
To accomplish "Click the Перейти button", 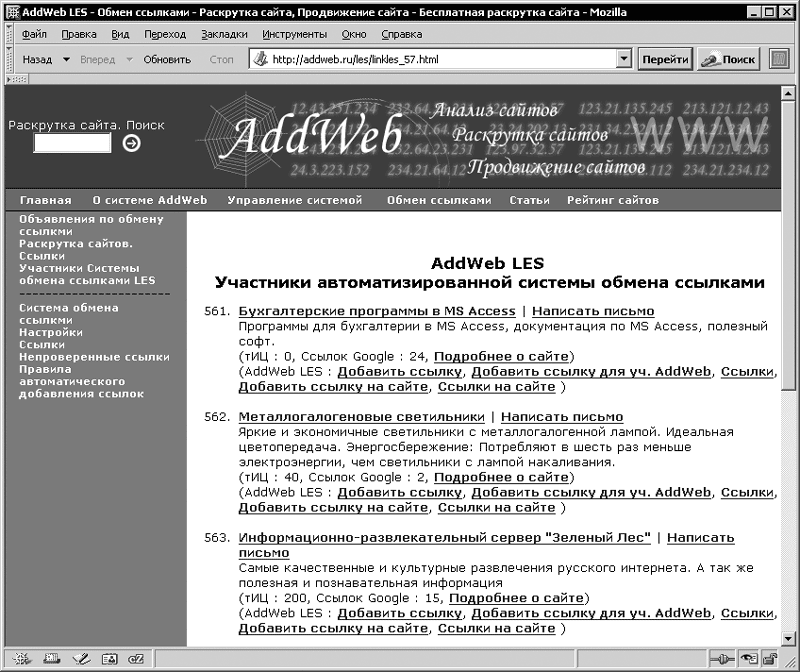I will 665,59.
